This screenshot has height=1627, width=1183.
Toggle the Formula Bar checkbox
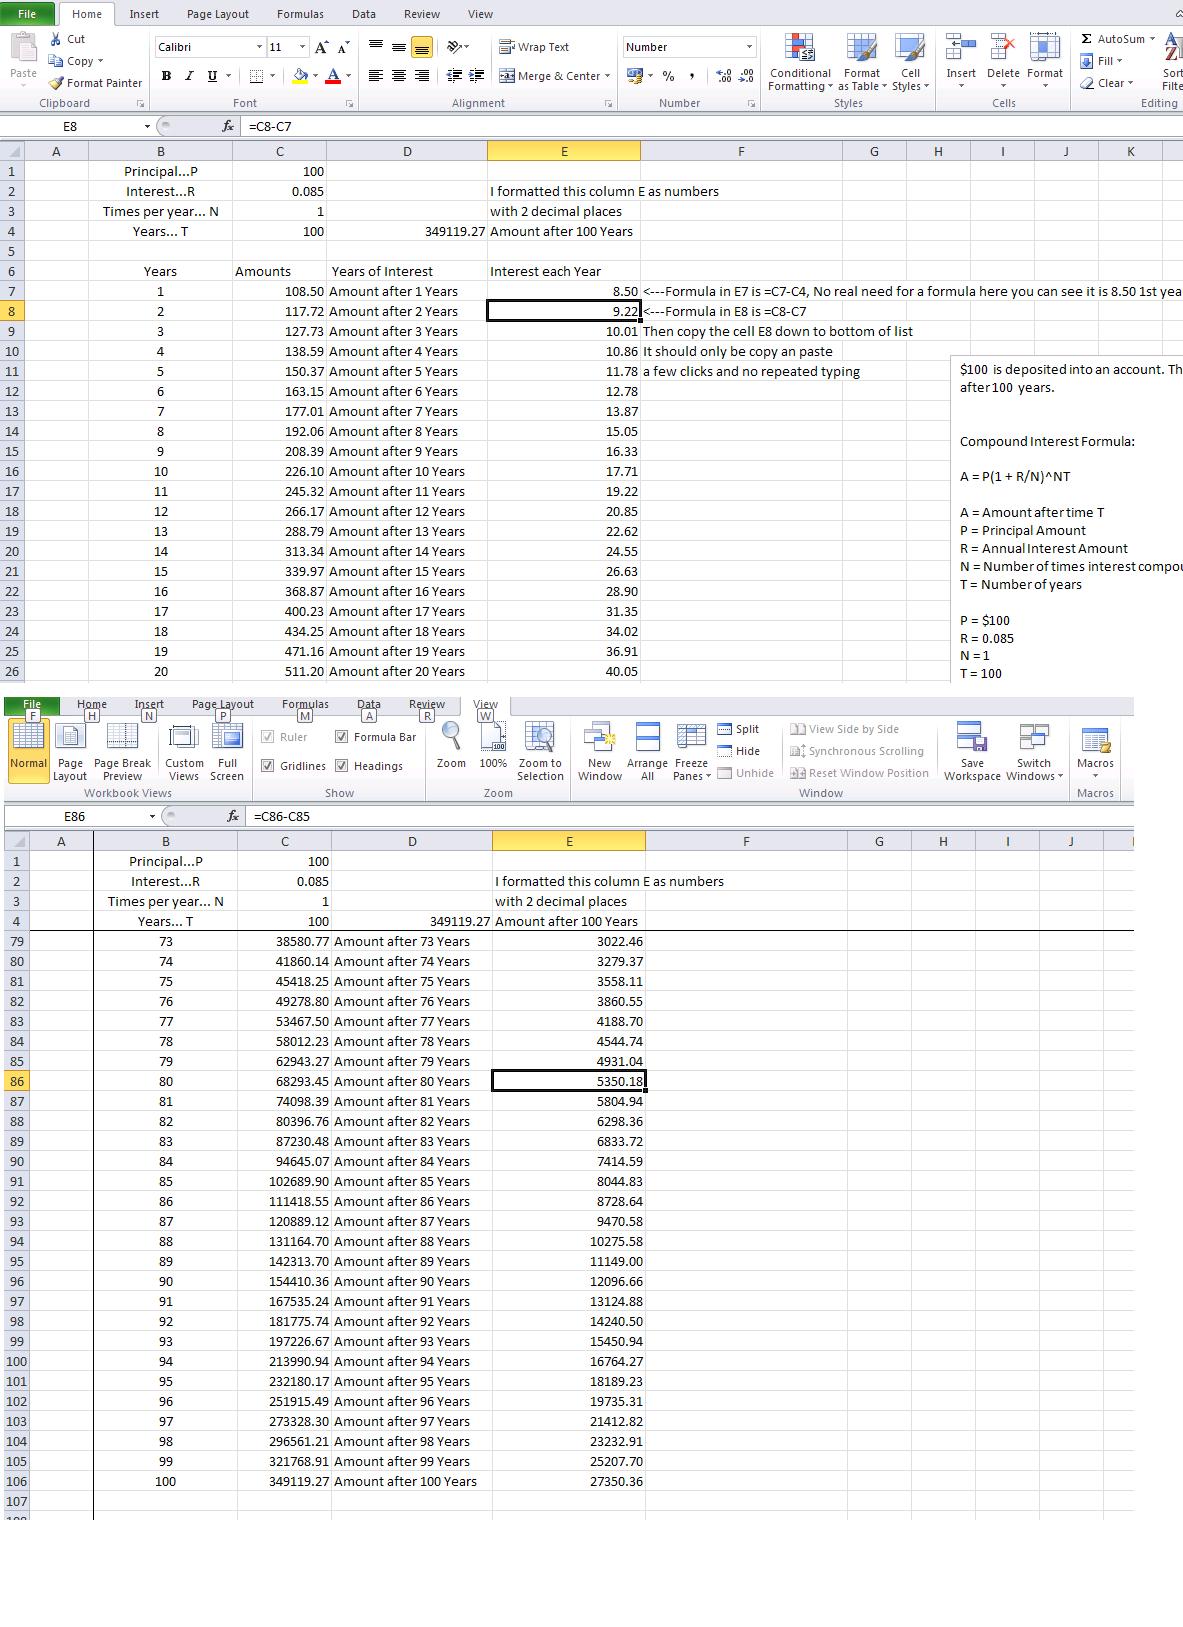click(x=342, y=737)
